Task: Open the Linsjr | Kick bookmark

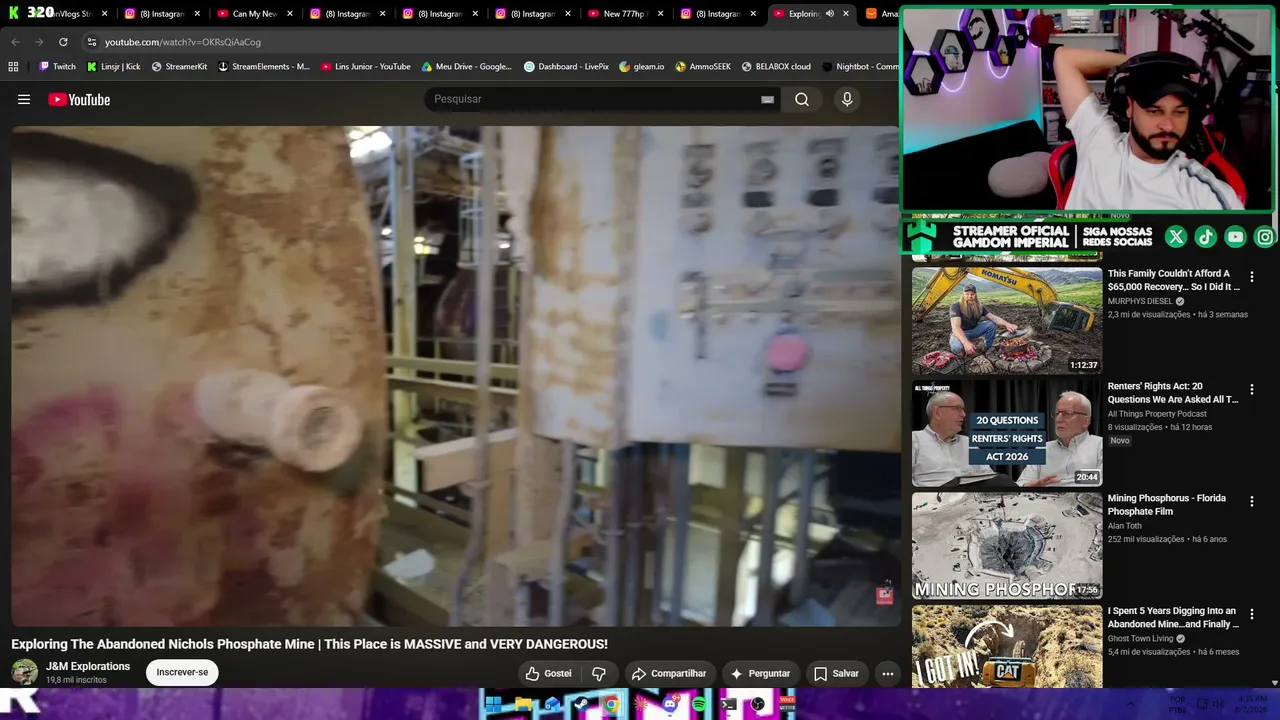Action: pos(113,67)
